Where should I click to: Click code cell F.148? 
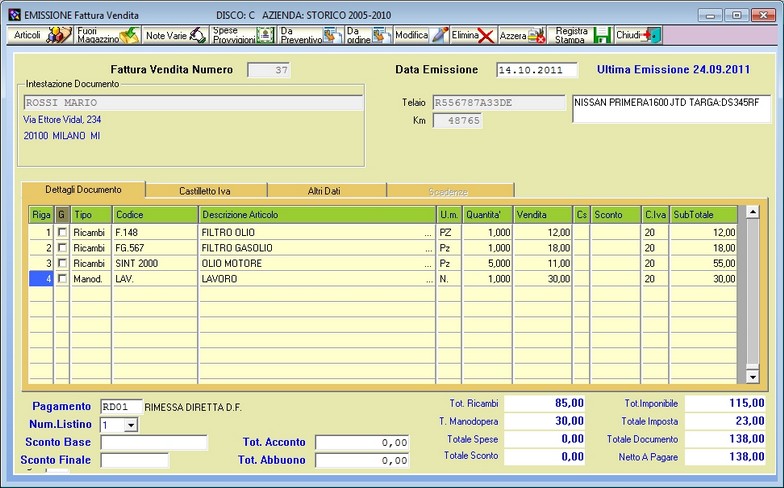click(x=155, y=232)
